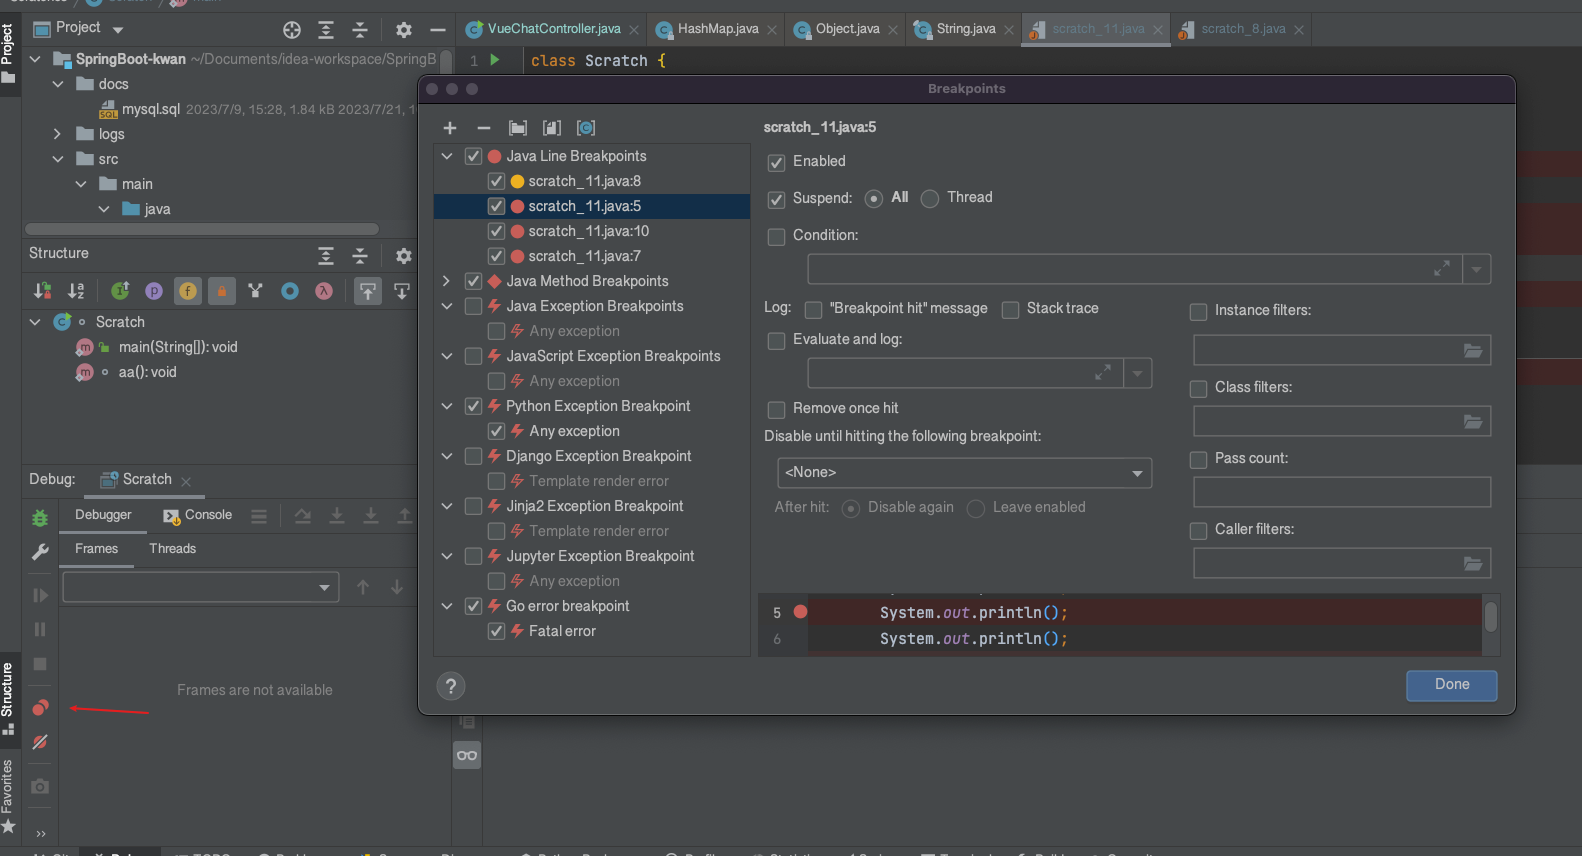Switch to HashMap.java editor tab
This screenshot has height=856, width=1582.
[717, 29]
